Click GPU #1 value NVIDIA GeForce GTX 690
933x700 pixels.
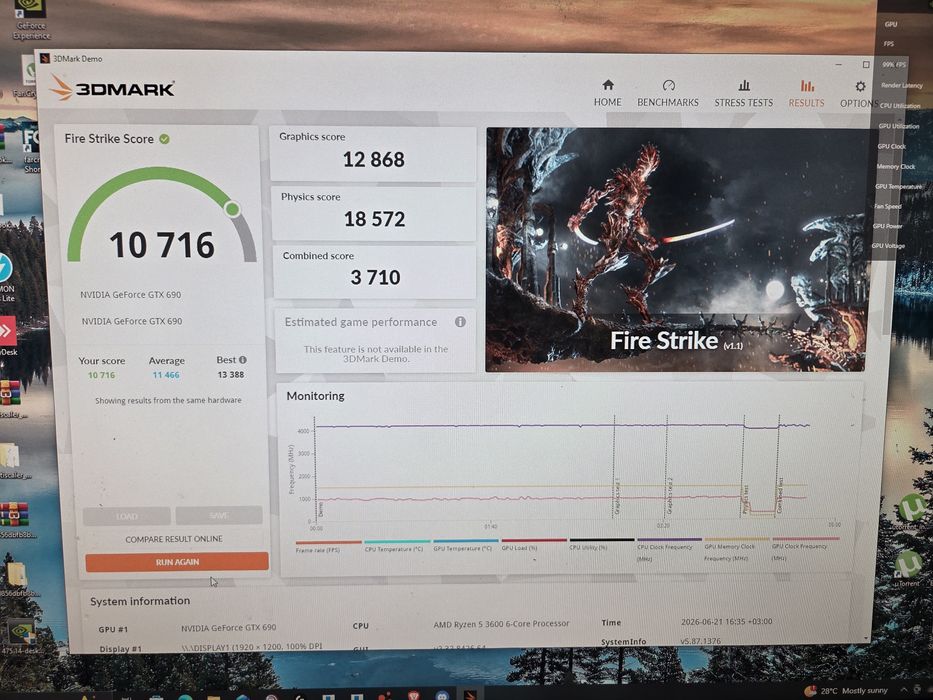[228, 627]
